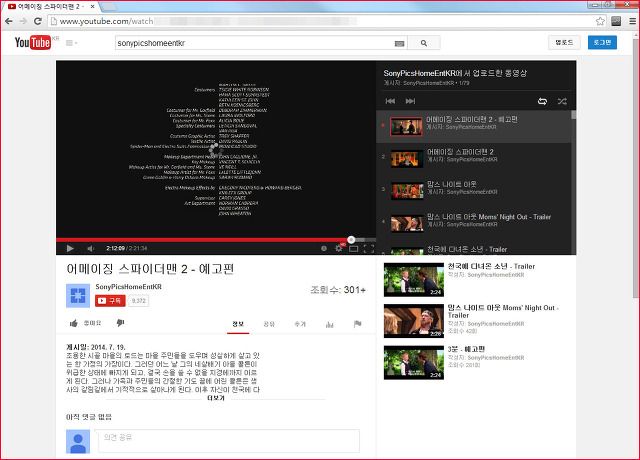640x460 pixels.
Task: Open the player settings gear icon
Action: click(x=339, y=248)
